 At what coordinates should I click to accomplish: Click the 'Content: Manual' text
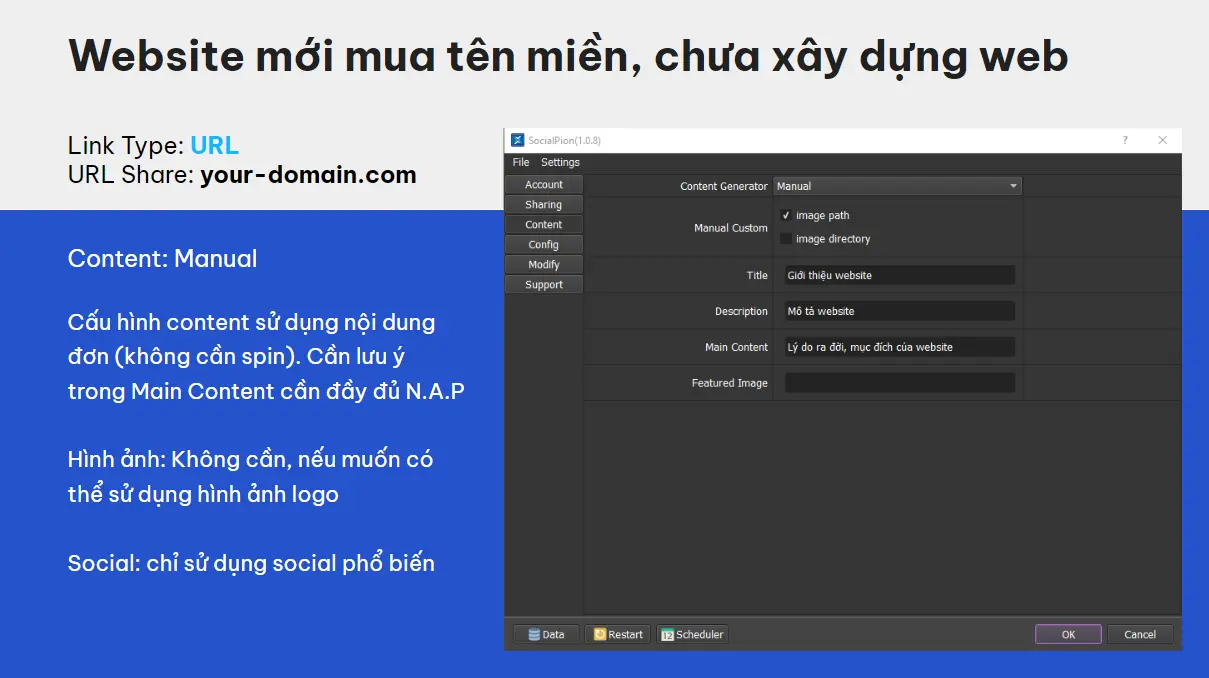(163, 258)
